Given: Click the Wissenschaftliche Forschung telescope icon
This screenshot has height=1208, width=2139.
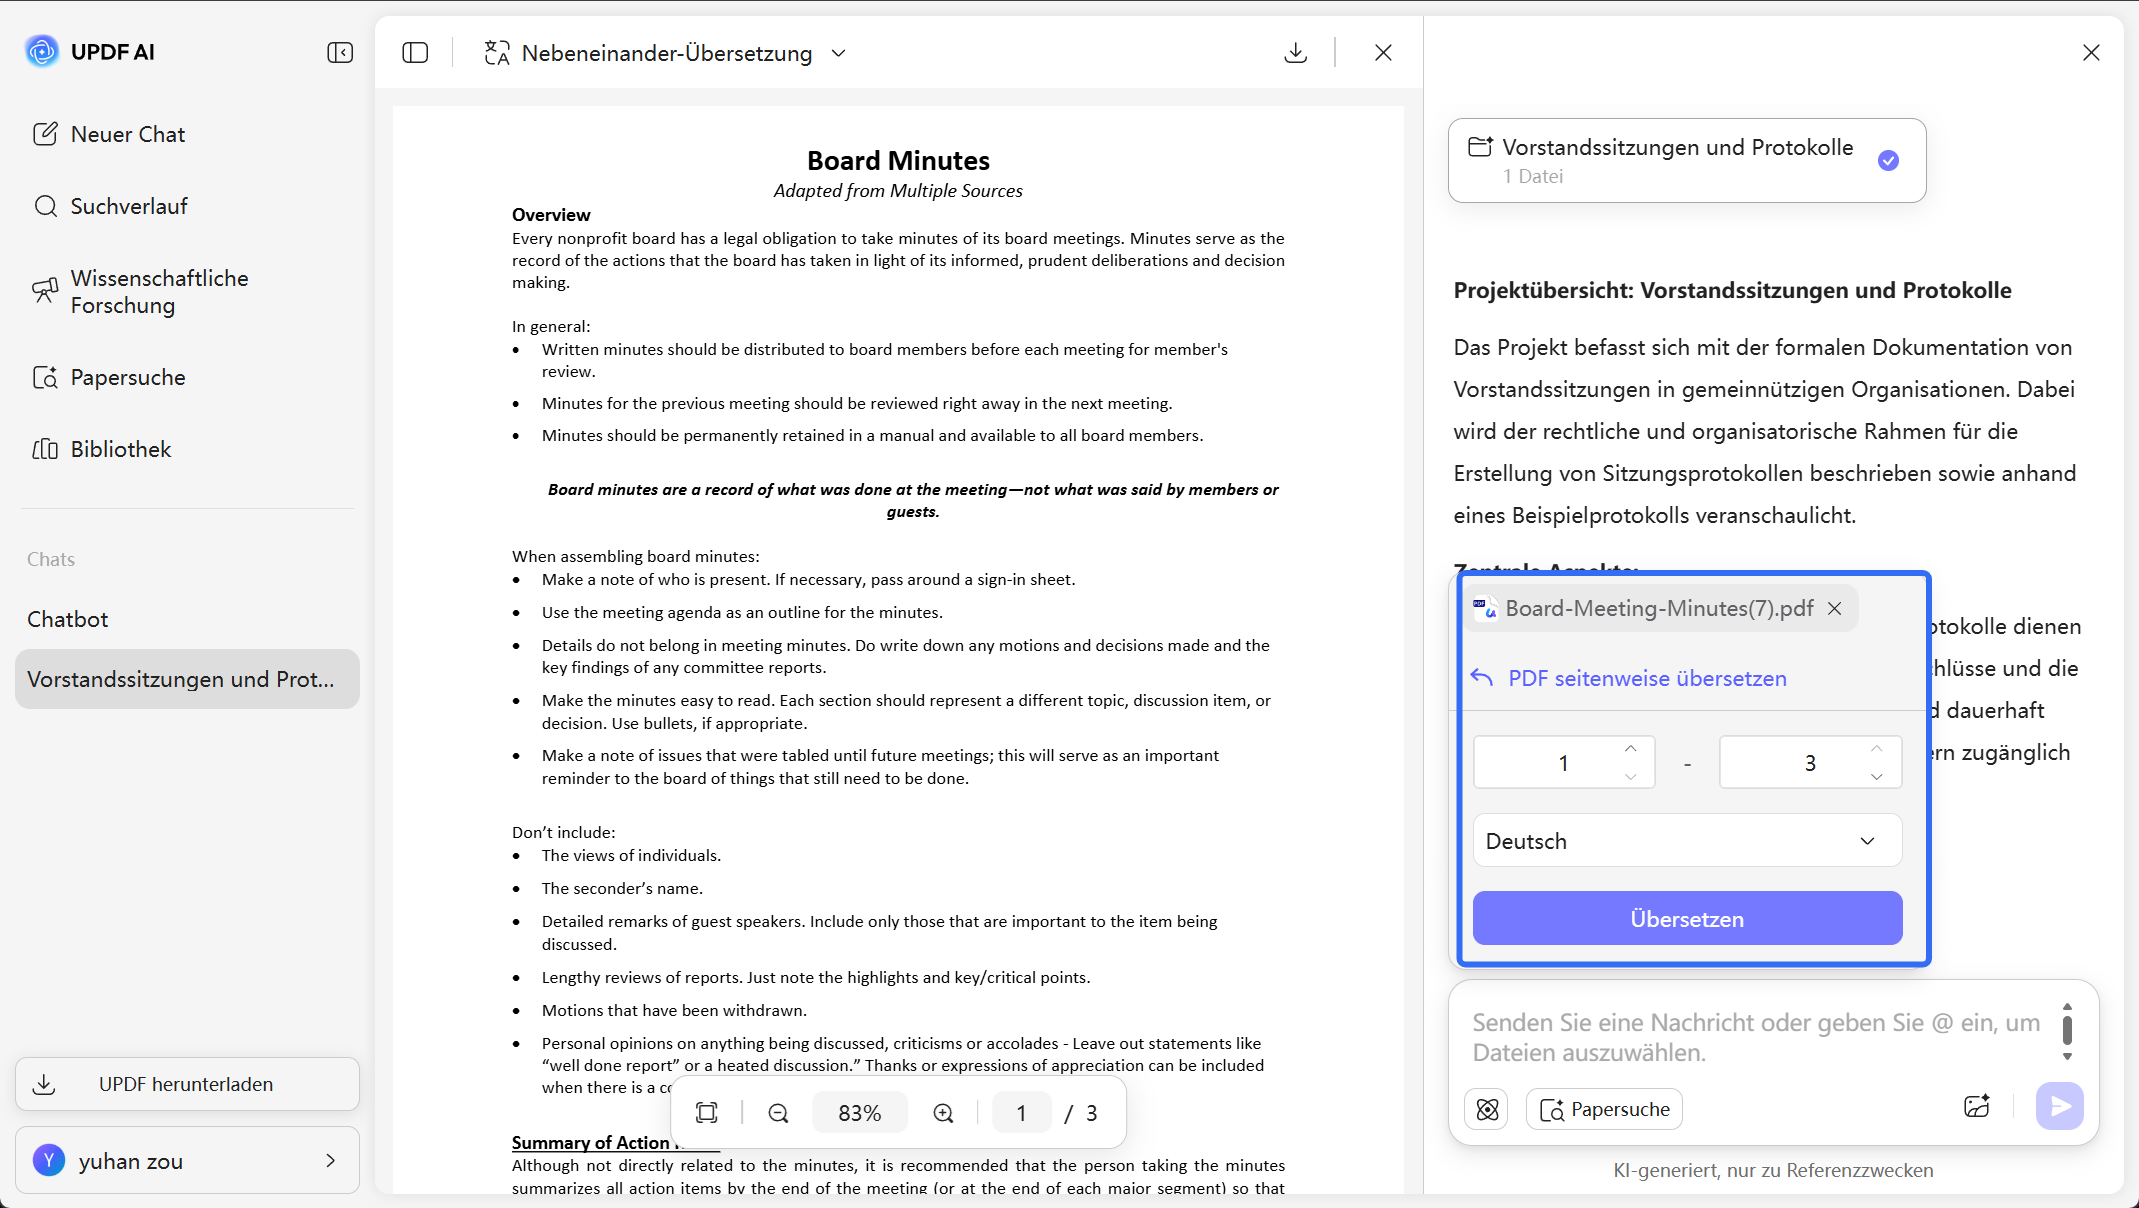Looking at the screenshot, I should (x=45, y=290).
